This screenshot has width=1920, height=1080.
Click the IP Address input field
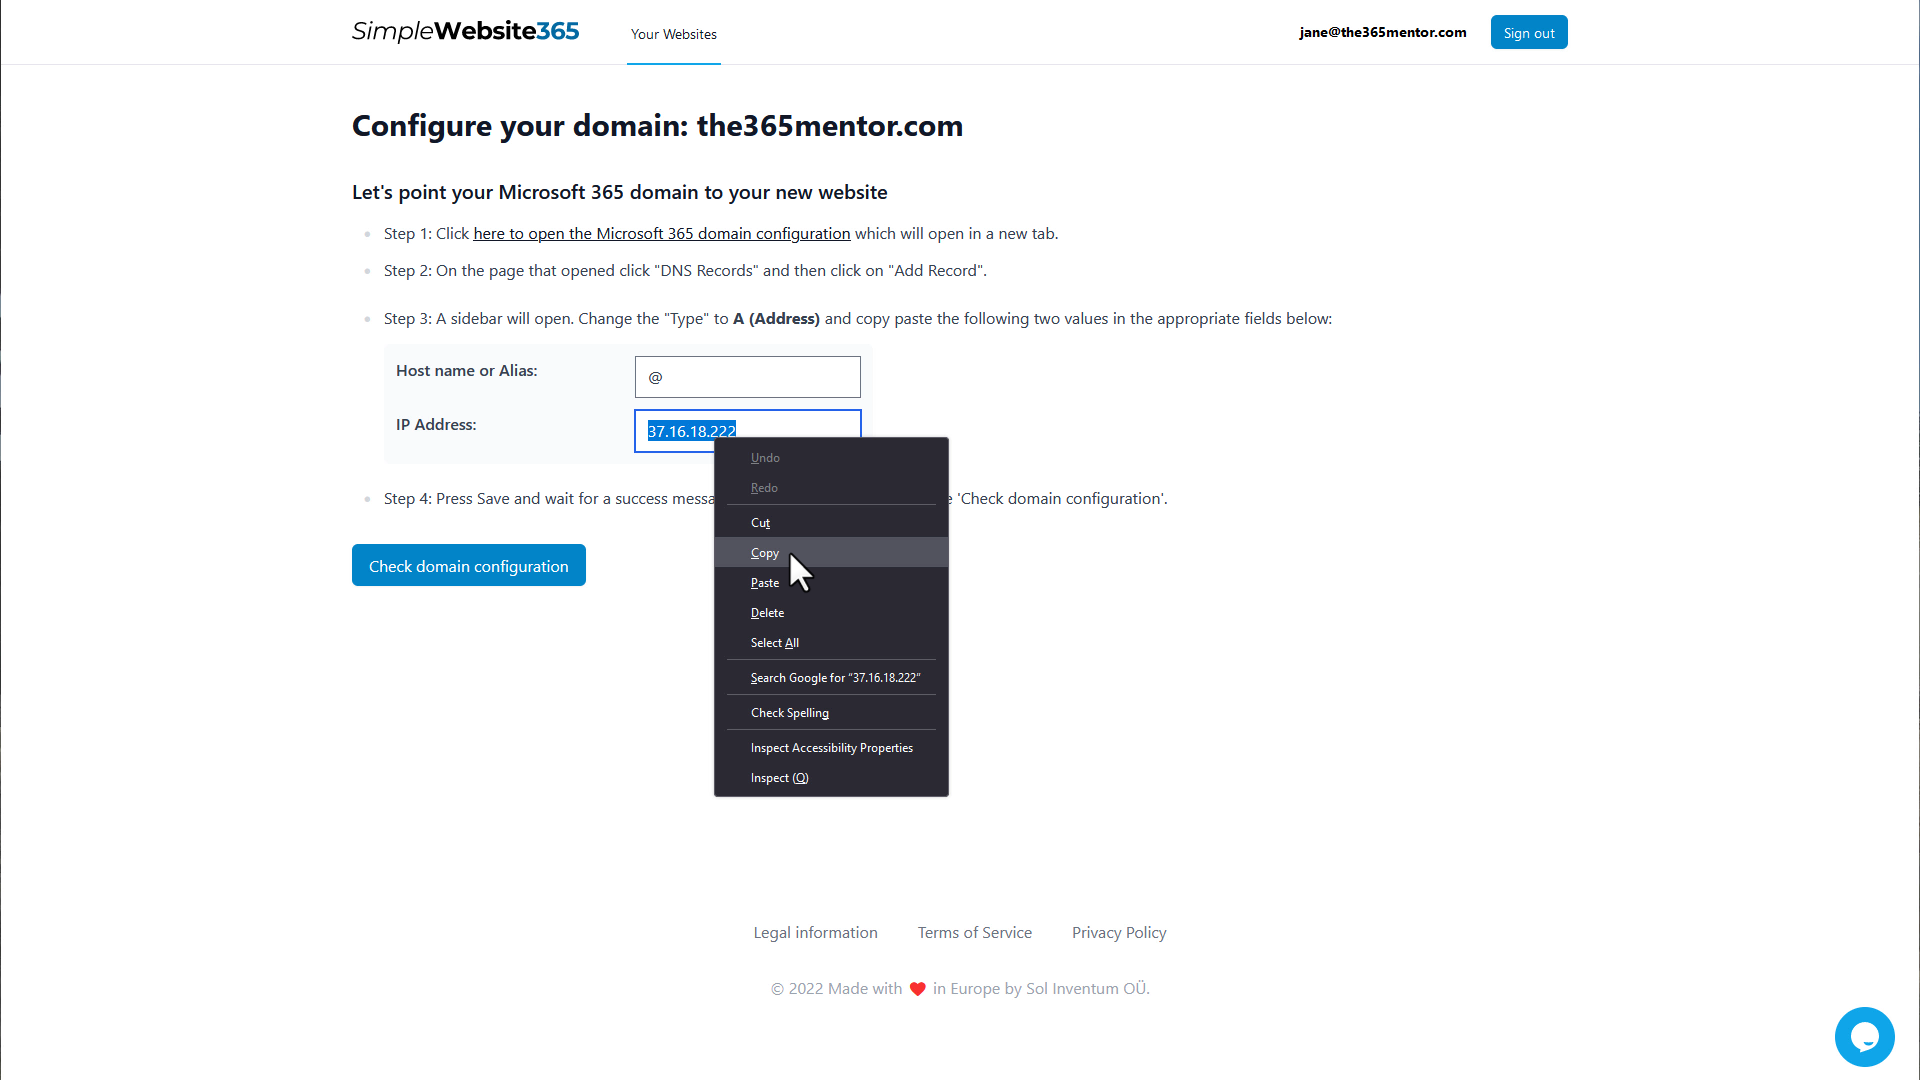click(x=748, y=431)
